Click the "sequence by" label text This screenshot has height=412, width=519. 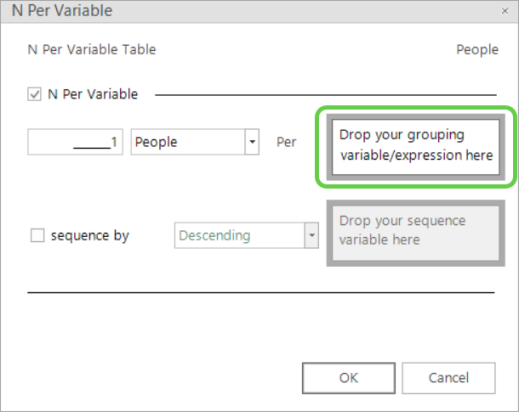[x=90, y=236]
